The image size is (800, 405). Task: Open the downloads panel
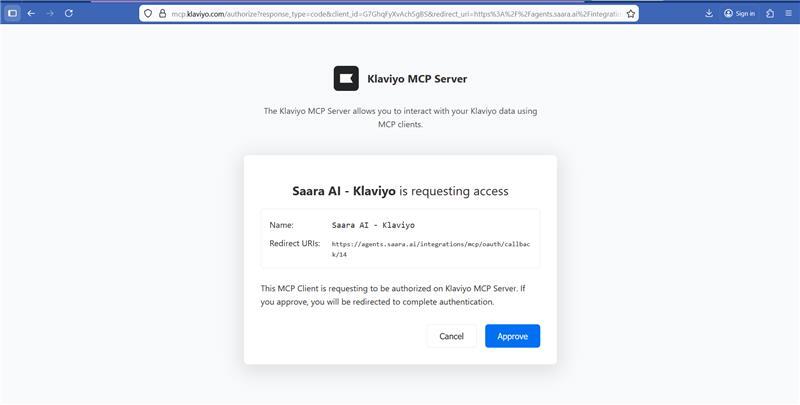click(x=709, y=13)
